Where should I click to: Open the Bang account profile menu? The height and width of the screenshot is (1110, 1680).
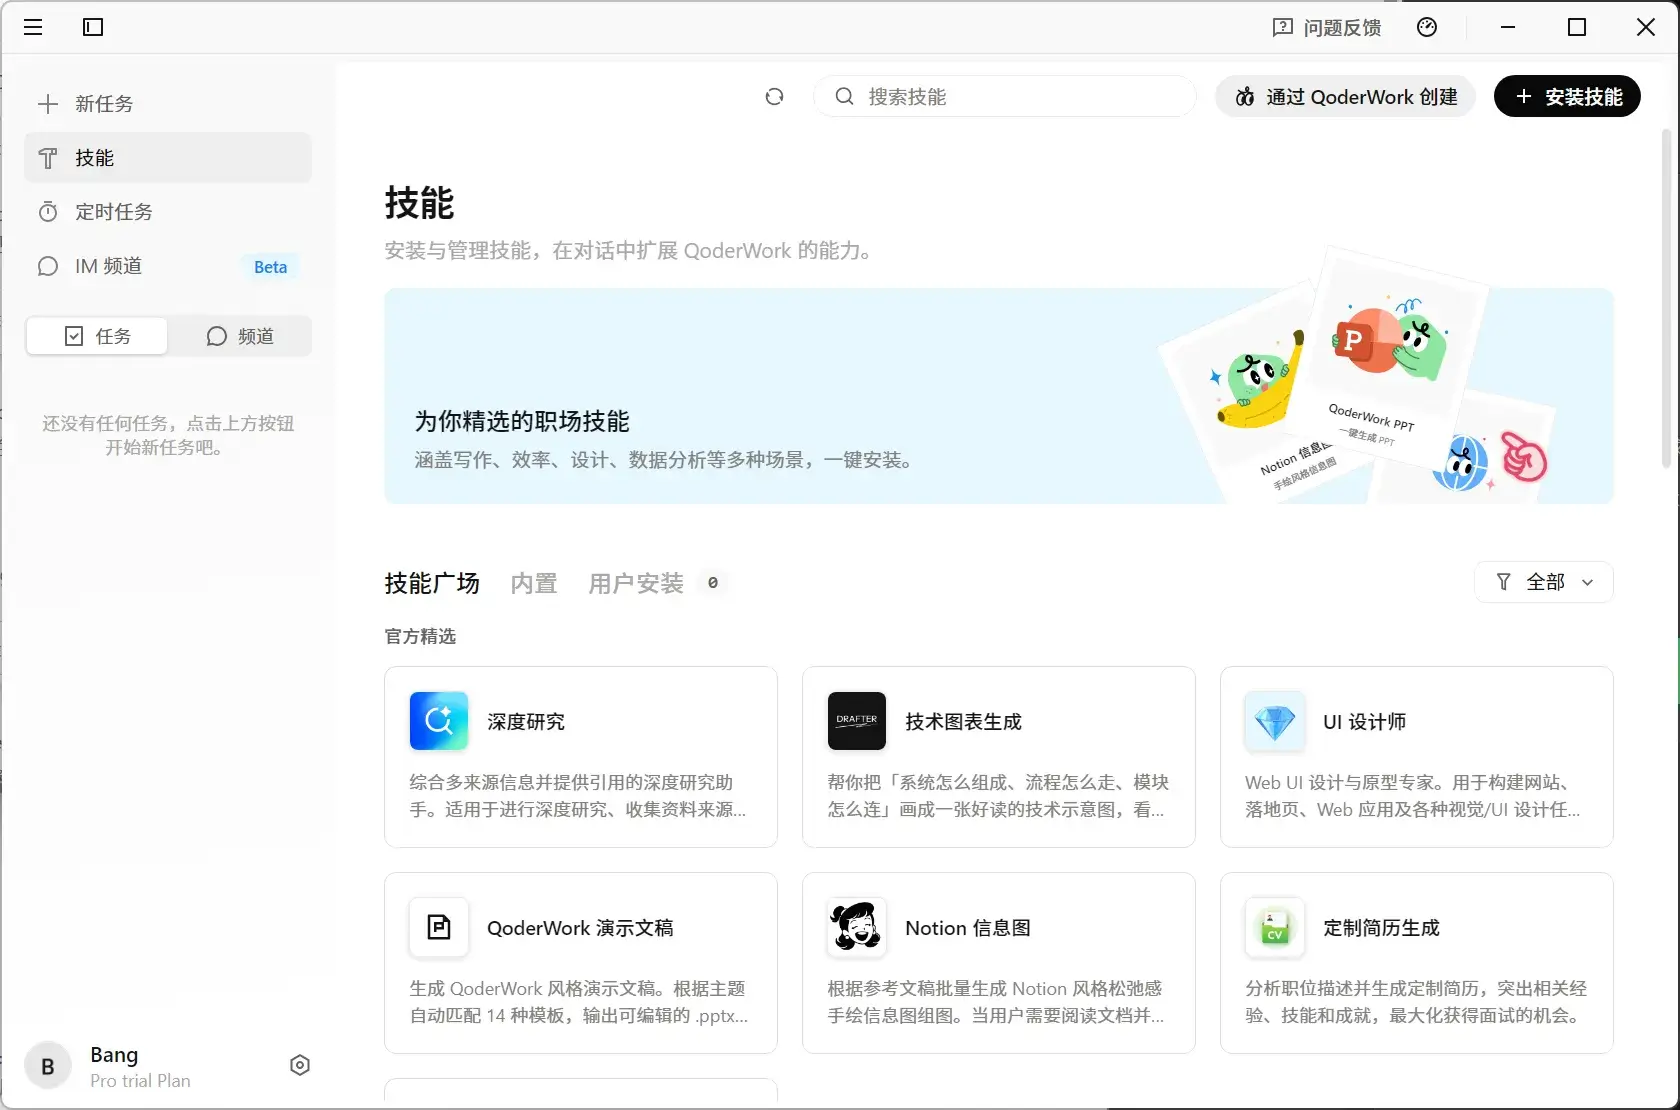pos(112,1066)
